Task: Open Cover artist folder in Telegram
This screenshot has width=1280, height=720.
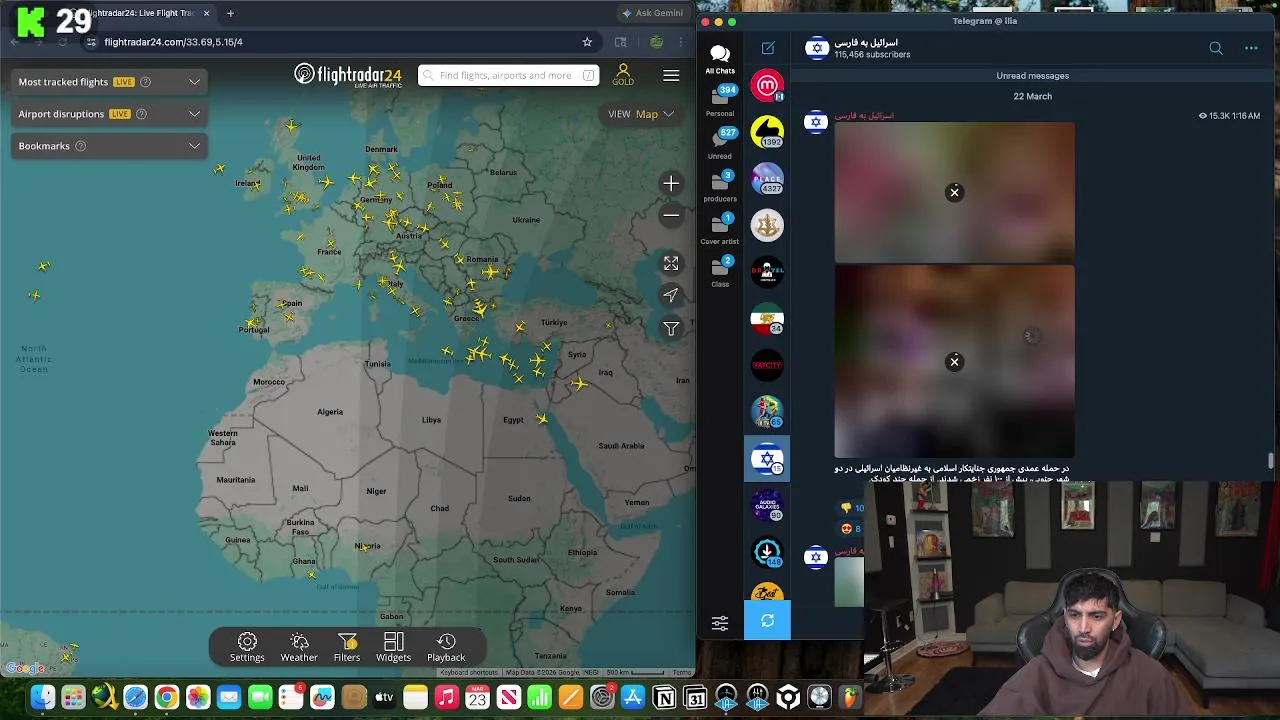Action: pos(720,229)
